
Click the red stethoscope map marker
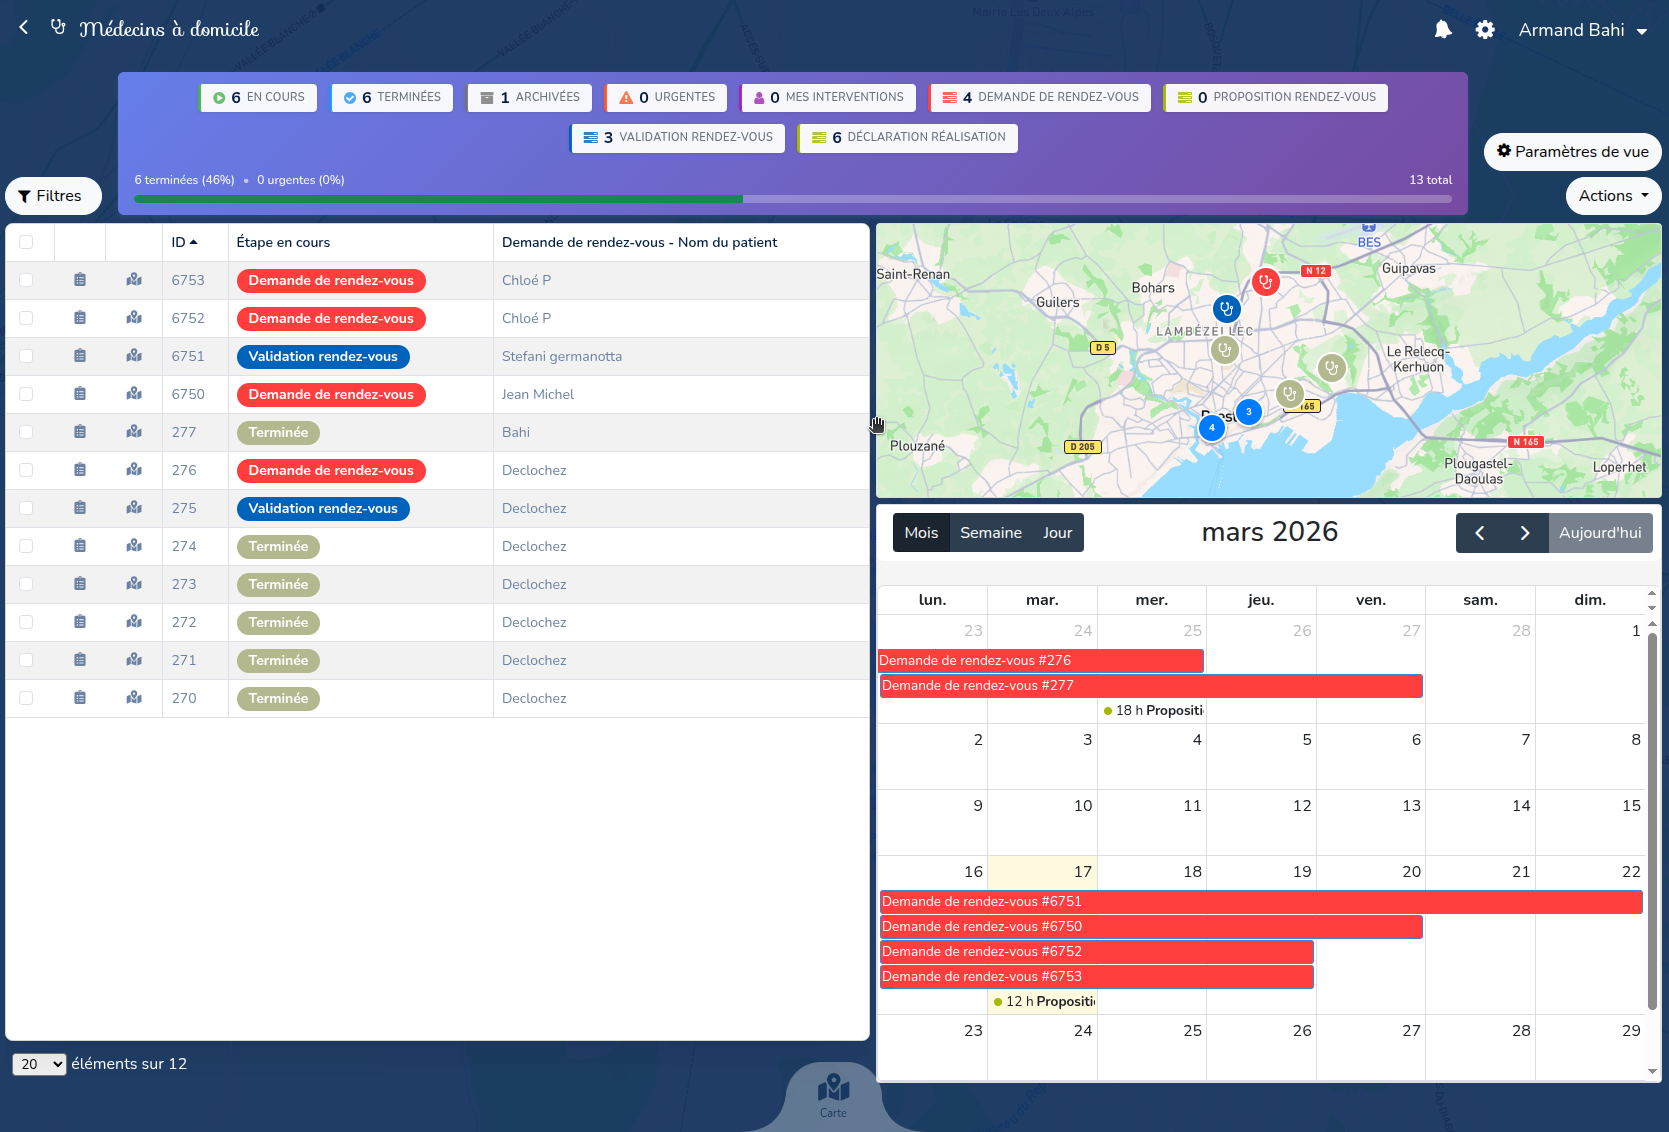1265,282
